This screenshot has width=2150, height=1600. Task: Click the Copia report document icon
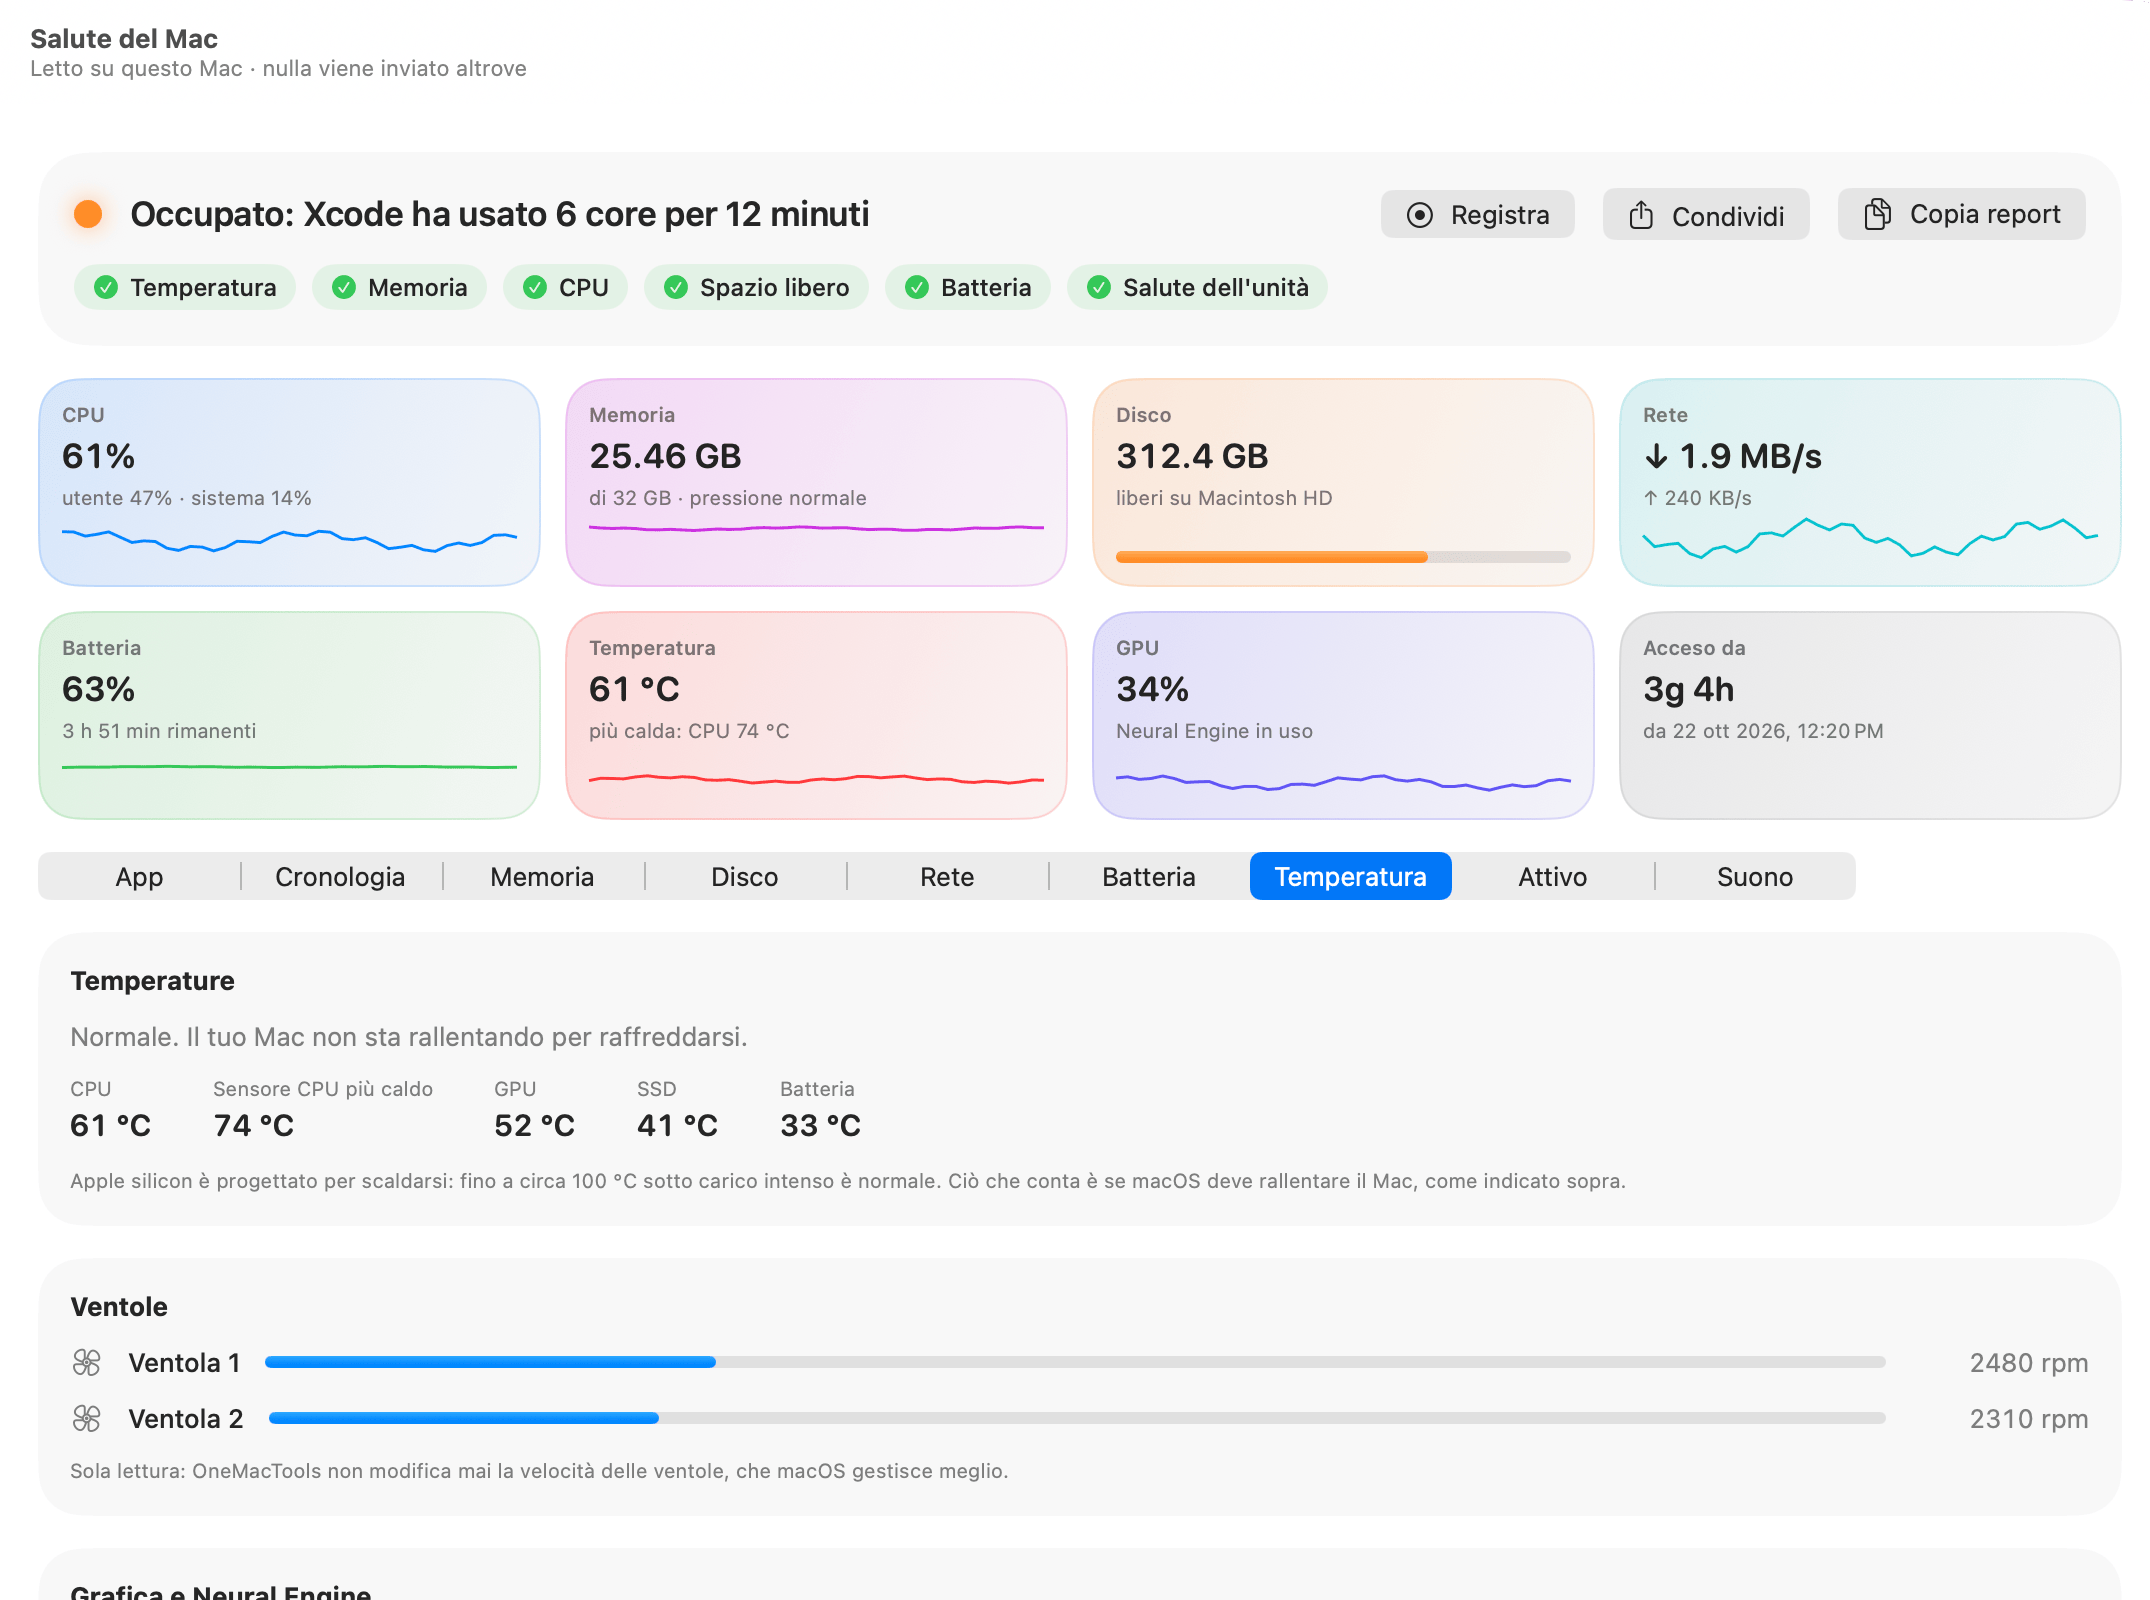tap(1877, 214)
